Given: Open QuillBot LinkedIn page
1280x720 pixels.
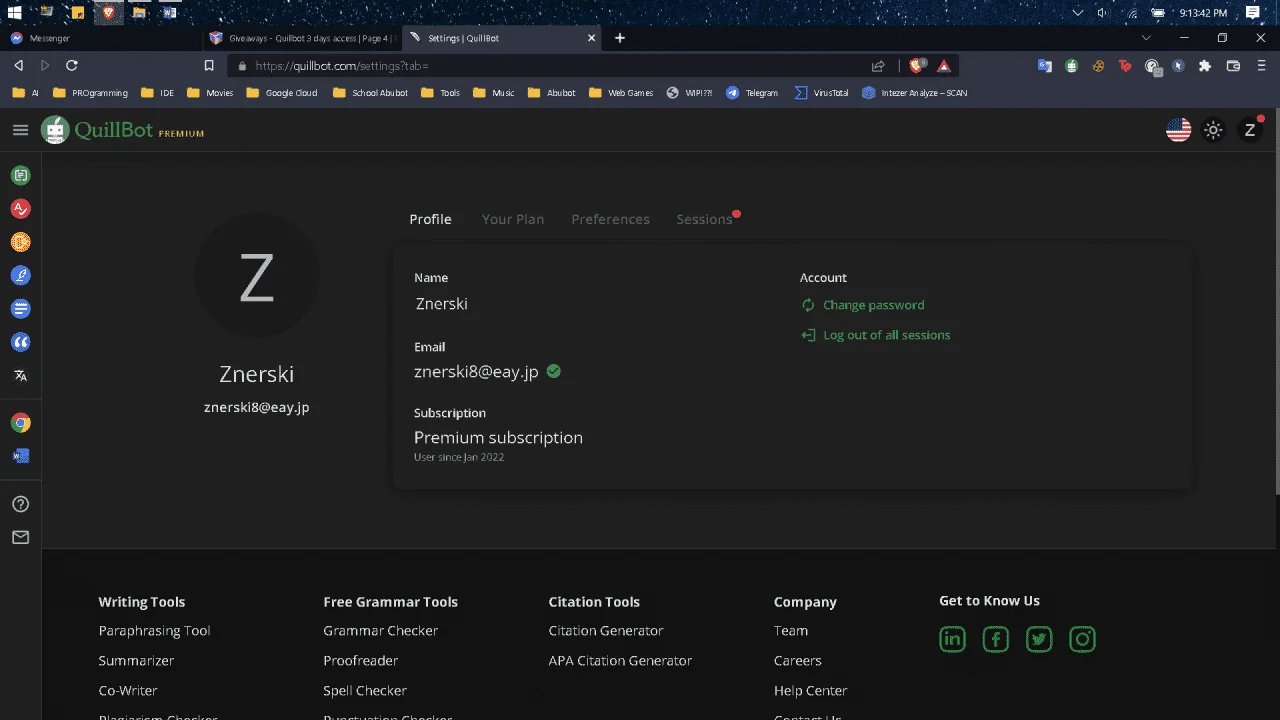Looking at the screenshot, I should pos(952,639).
